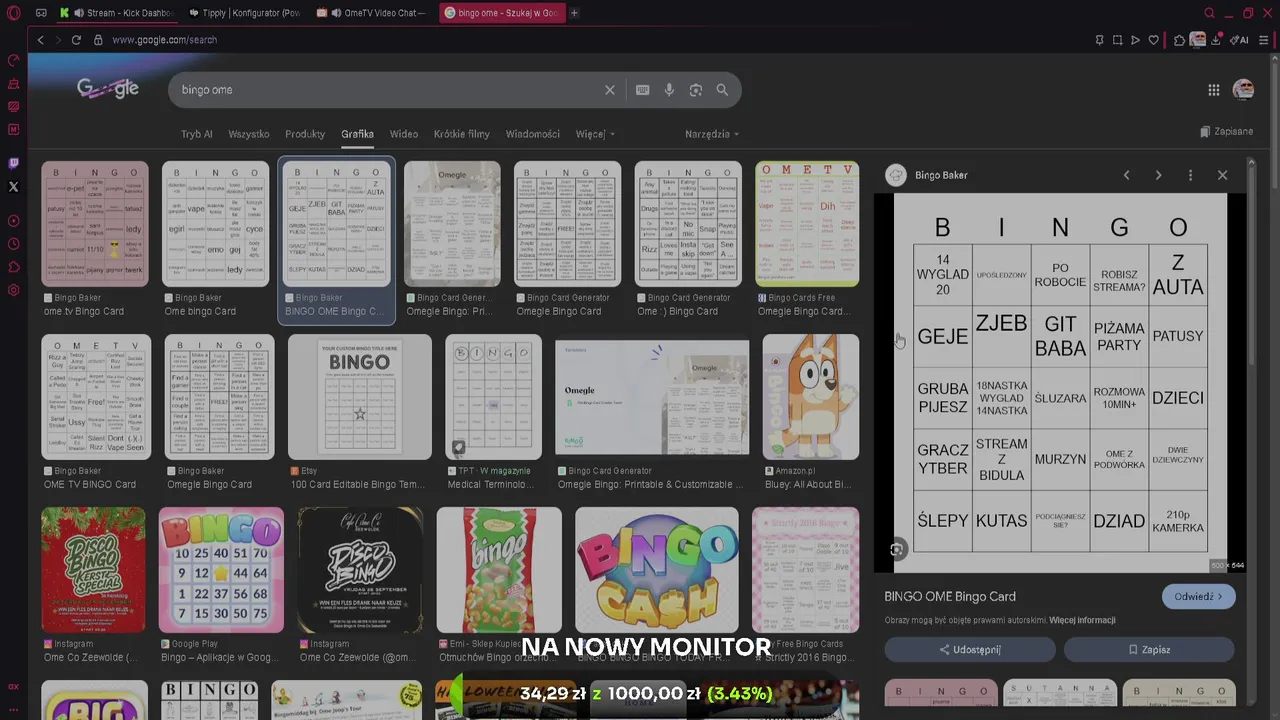Click the Odwiedź visit button
Screen dimensions: 1280x720
point(1199,597)
